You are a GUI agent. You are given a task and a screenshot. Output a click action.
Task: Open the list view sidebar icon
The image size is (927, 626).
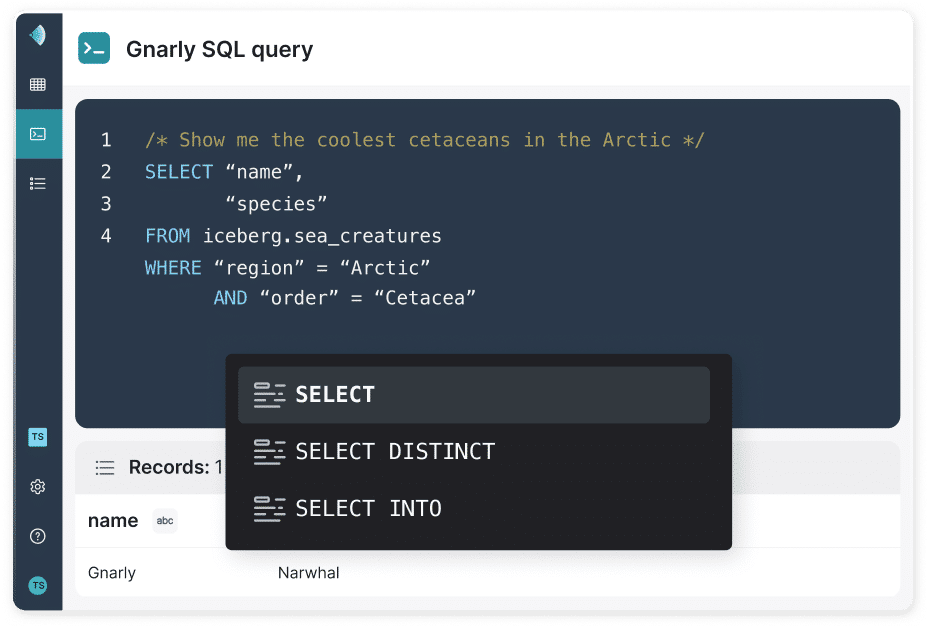coord(38,183)
